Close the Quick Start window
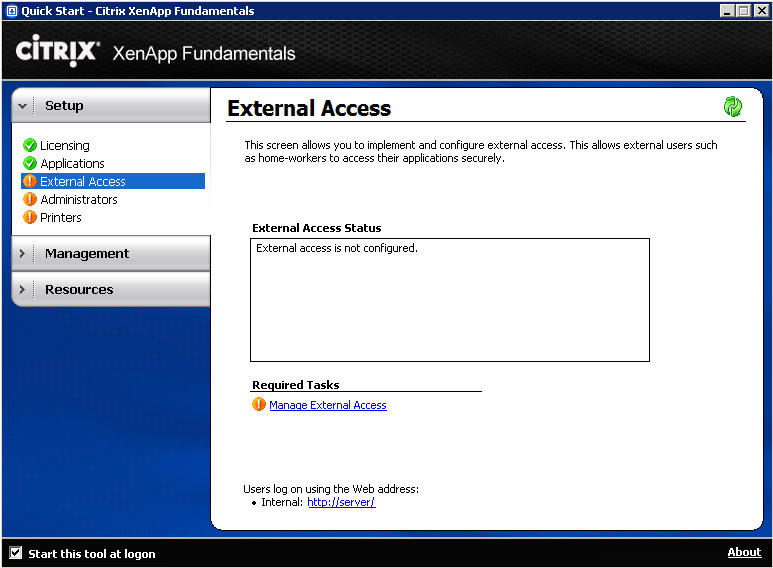Screen dimensions: 773x568 click(761, 11)
